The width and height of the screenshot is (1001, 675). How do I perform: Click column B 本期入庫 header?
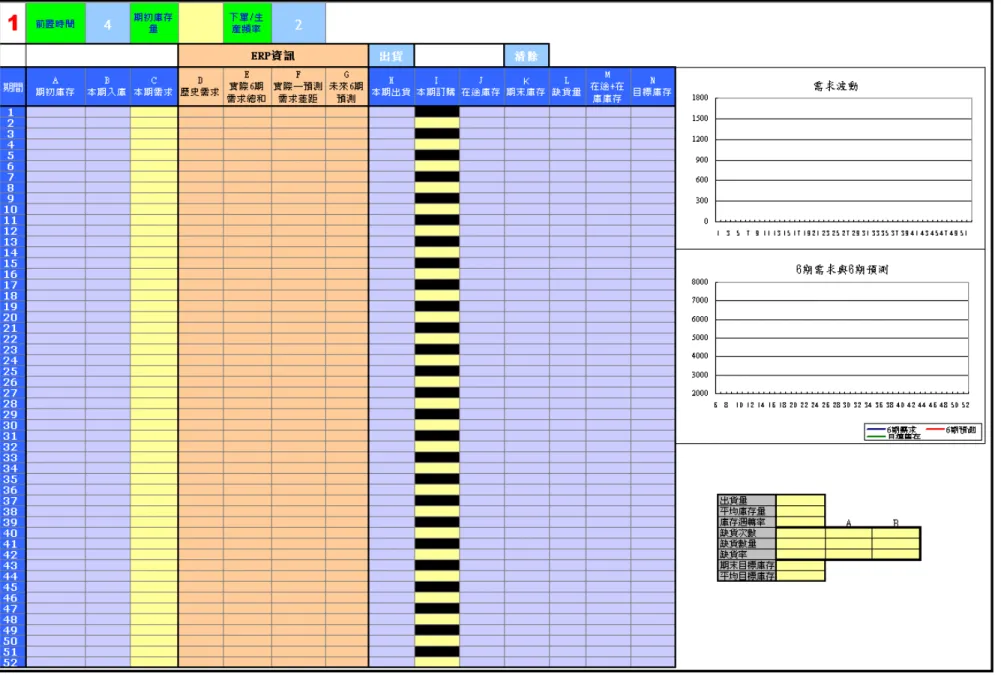coord(107,87)
